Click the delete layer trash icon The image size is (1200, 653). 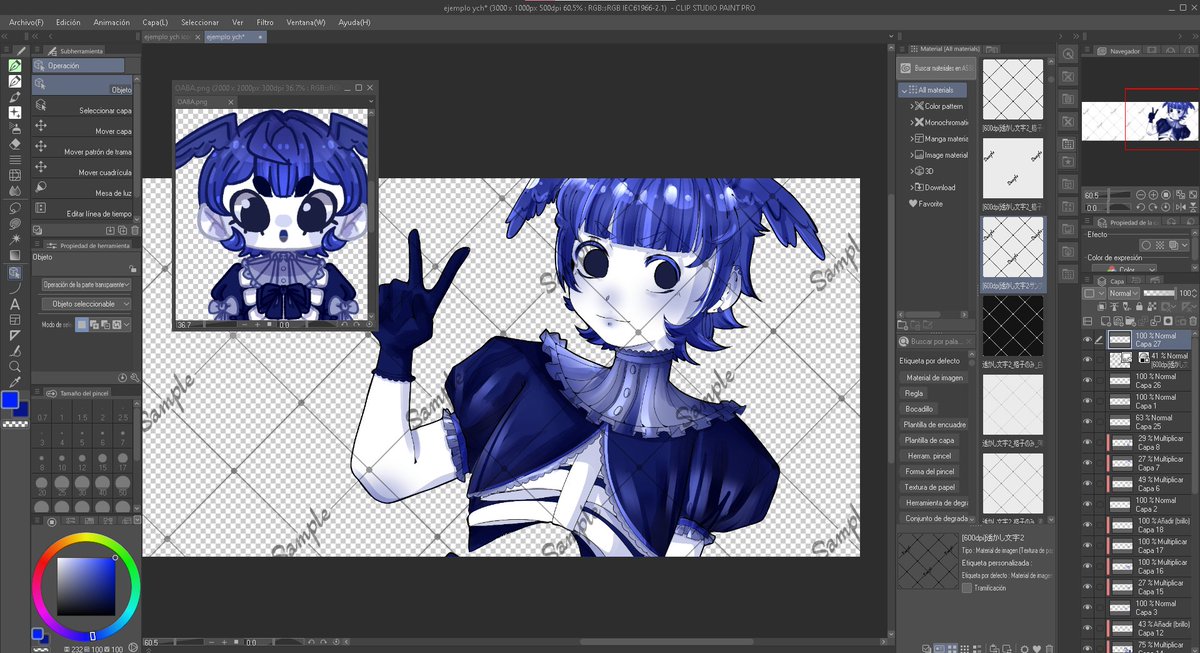pos(1191,321)
